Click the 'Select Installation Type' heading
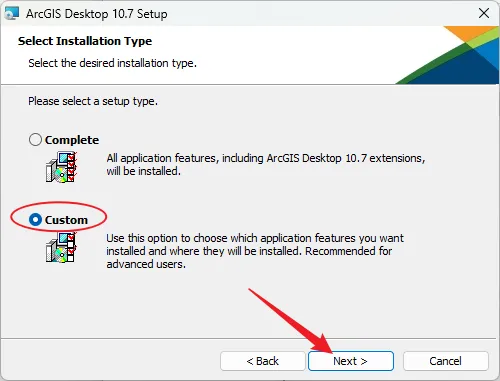The width and height of the screenshot is (500, 381). point(85,41)
